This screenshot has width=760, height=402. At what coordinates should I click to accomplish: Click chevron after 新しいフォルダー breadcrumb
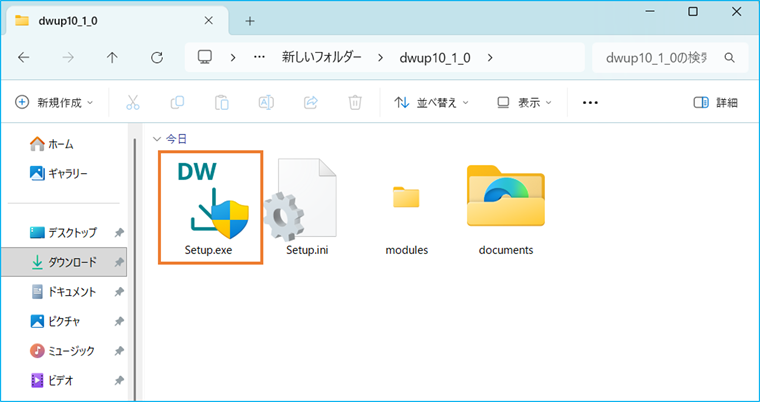[x=380, y=58]
